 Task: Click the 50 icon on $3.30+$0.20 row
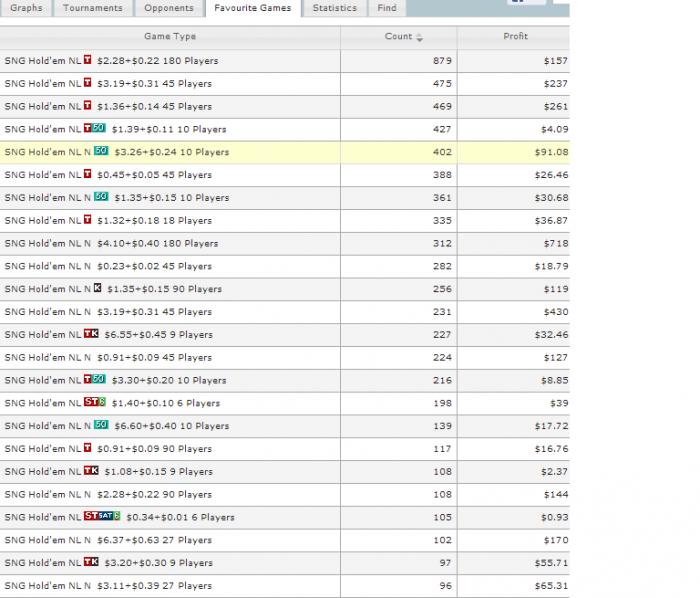tap(99, 379)
